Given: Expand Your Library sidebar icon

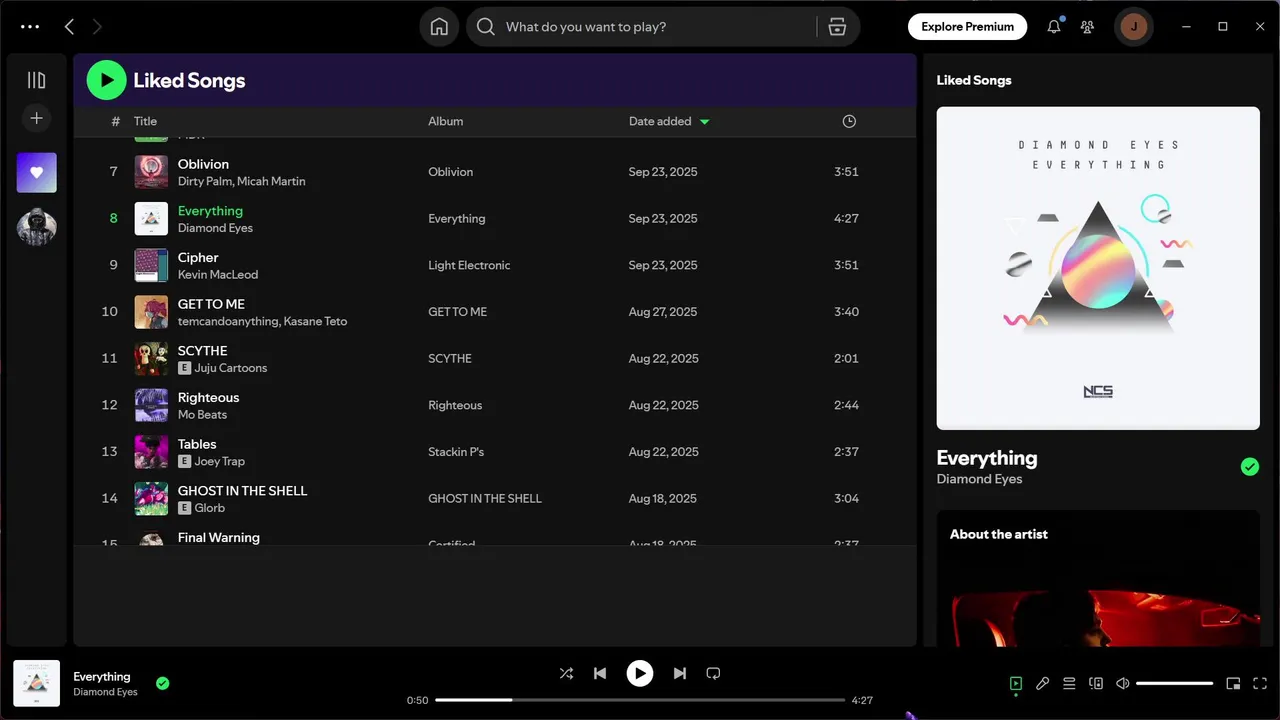Looking at the screenshot, I should click(x=37, y=80).
